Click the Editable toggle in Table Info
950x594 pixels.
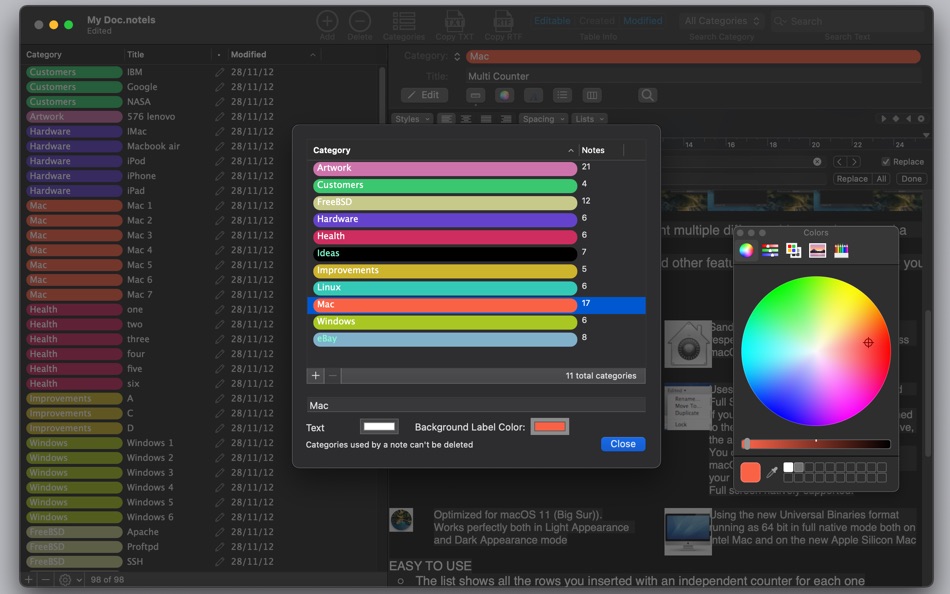pos(551,20)
